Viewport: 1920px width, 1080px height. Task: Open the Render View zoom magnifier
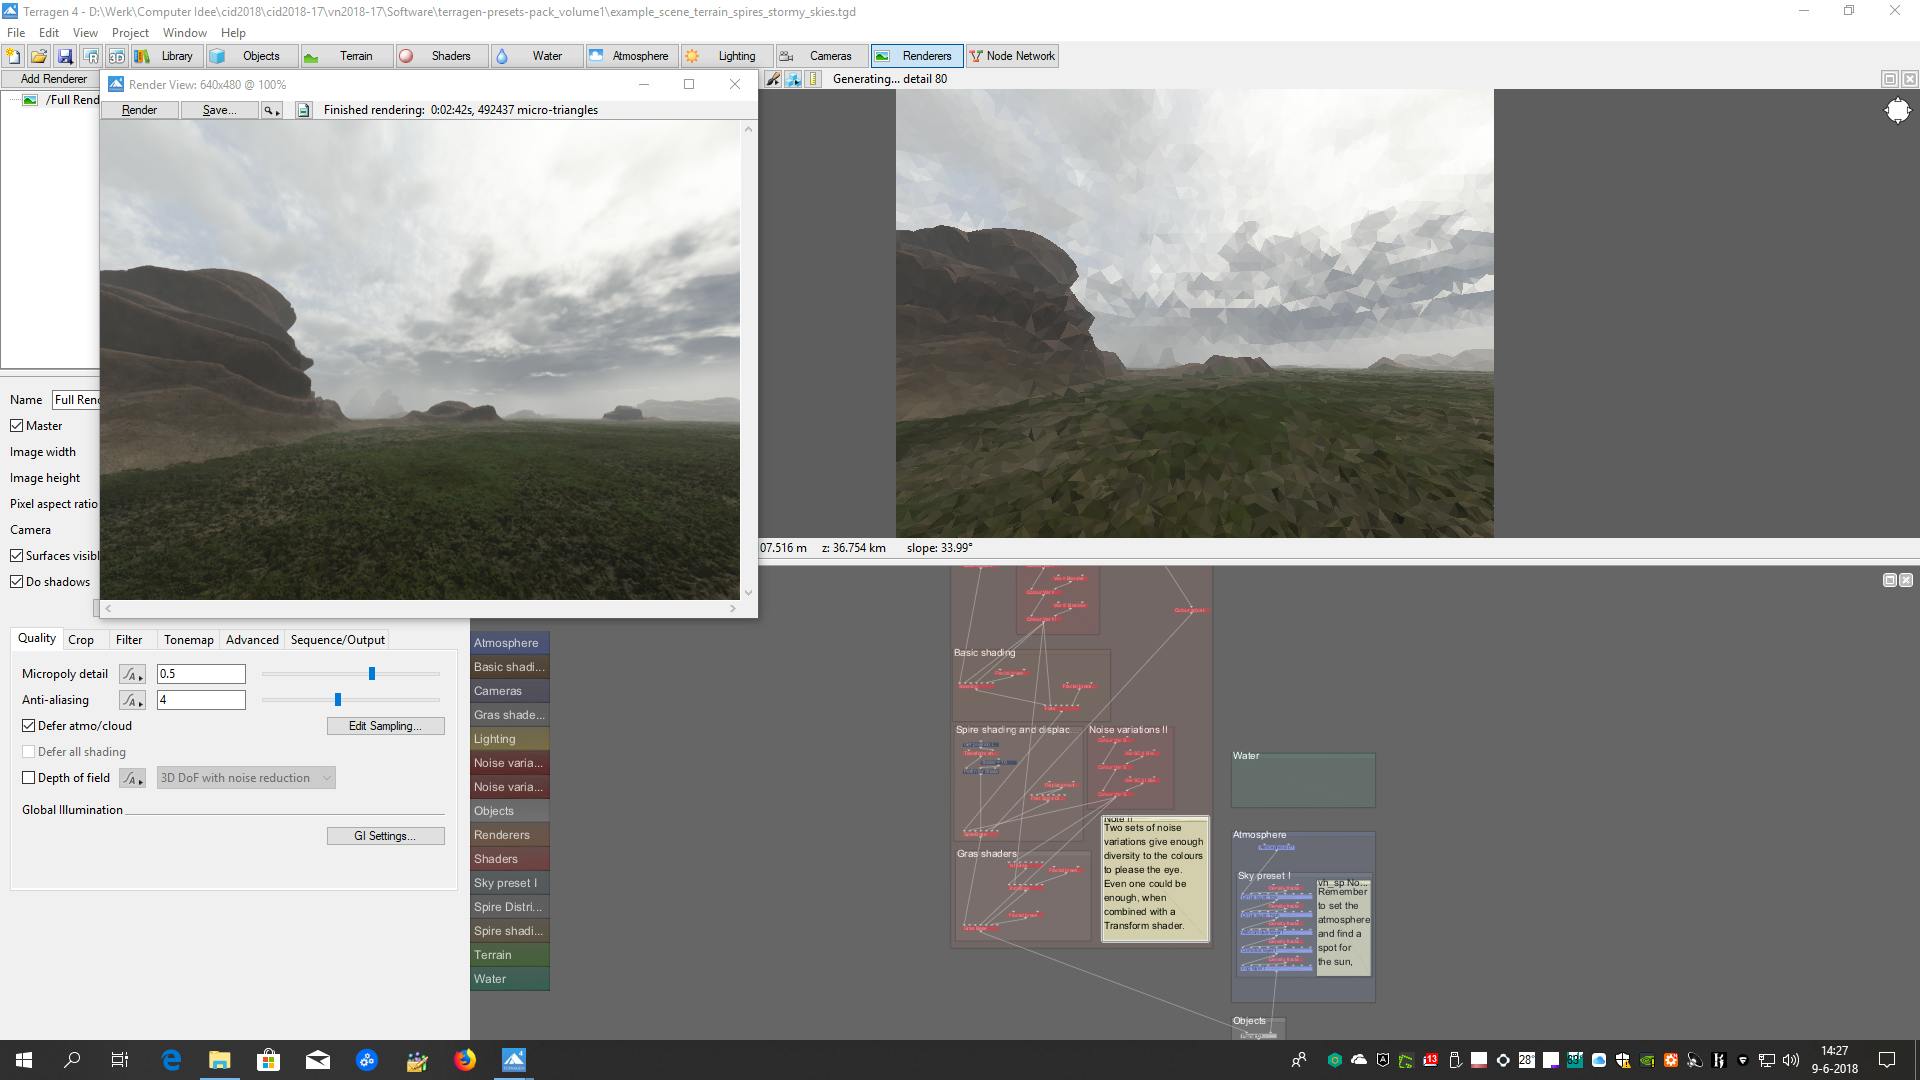(271, 110)
